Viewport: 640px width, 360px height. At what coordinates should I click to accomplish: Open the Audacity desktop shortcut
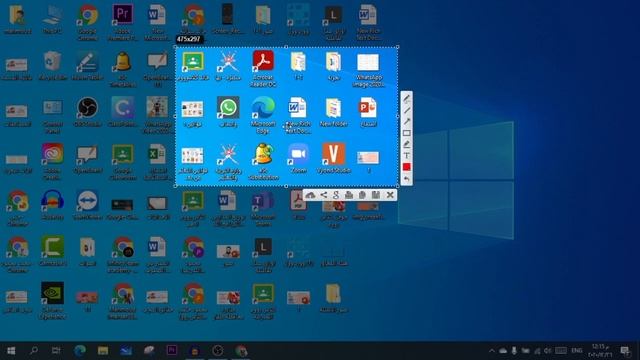(52, 204)
